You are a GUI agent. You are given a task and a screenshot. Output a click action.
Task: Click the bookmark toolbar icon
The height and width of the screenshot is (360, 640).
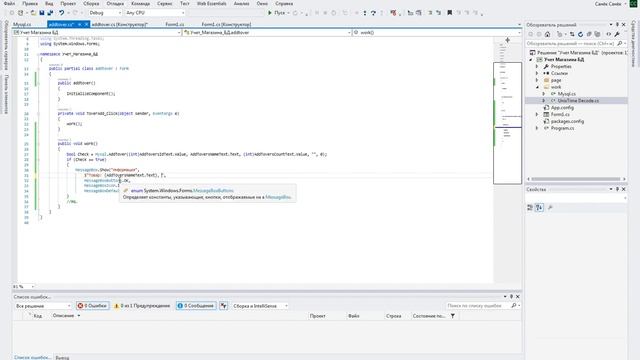click(449, 13)
